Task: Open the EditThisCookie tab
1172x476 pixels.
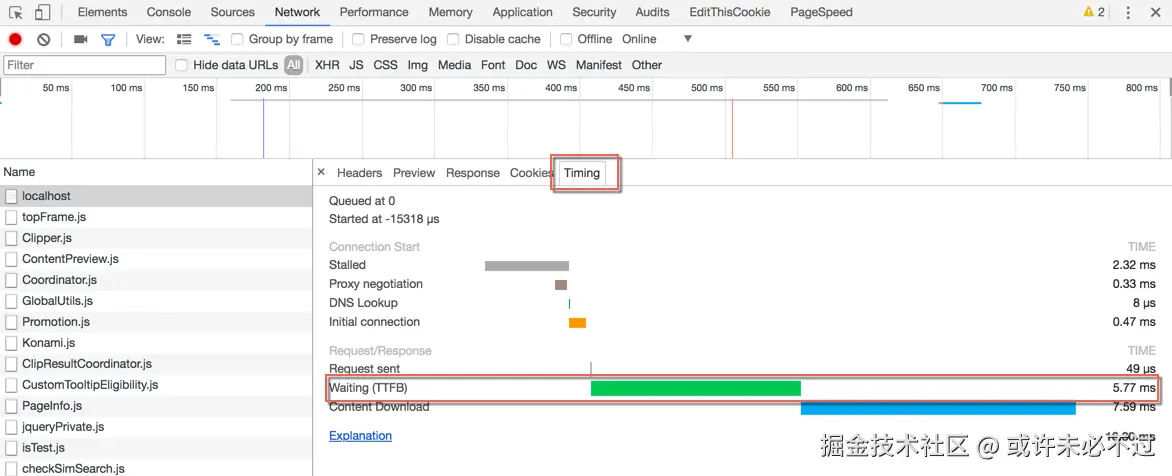Action: pyautogui.click(x=730, y=12)
